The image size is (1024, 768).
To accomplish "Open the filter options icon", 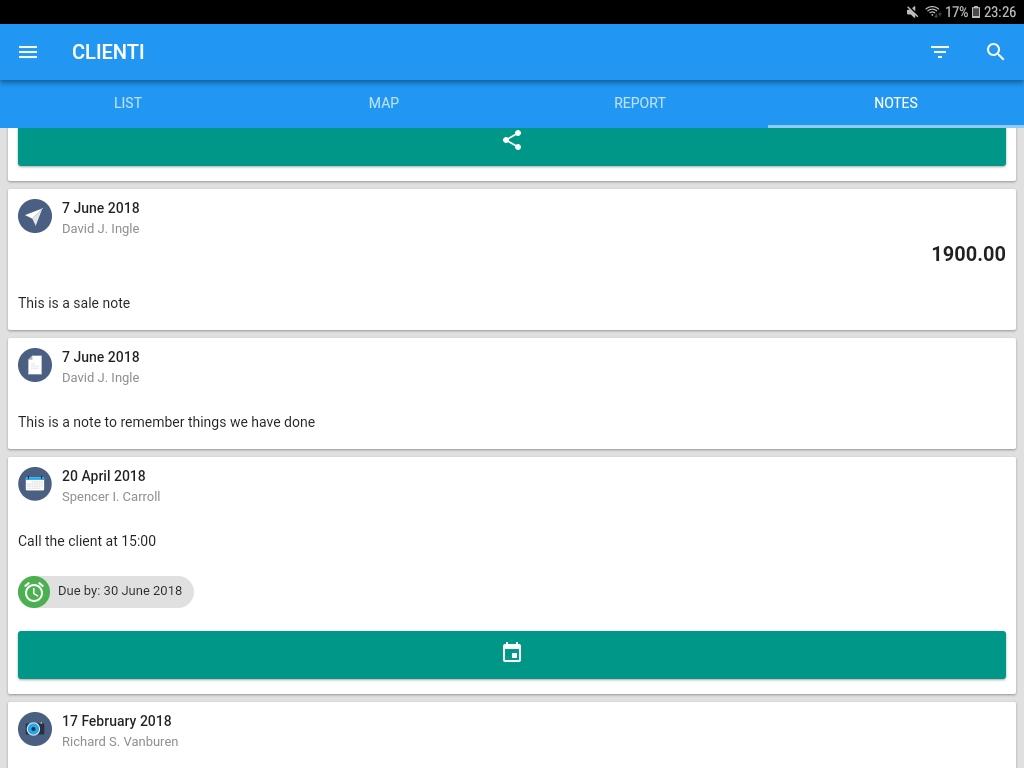I will click(940, 52).
